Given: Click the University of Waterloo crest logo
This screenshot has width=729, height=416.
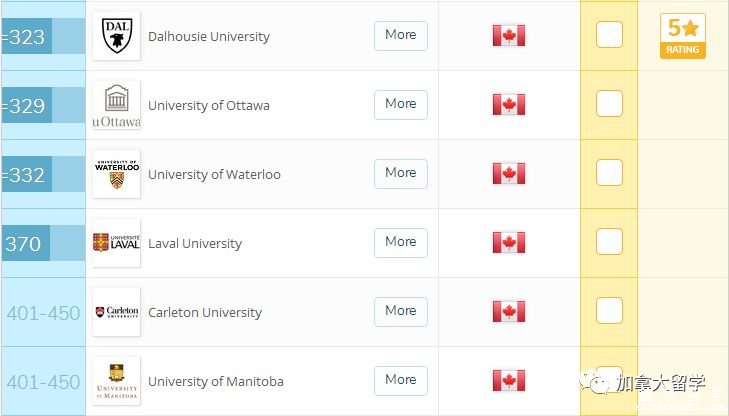Looking at the screenshot, I should click(x=116, y=174).
